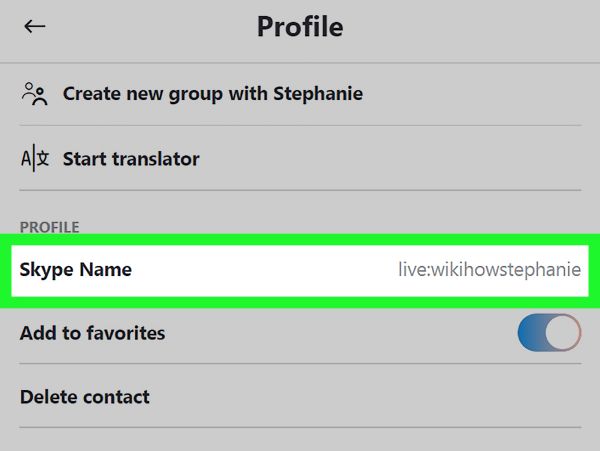
Task: Go back using the left arrow
Action: (x=35, y=26)
